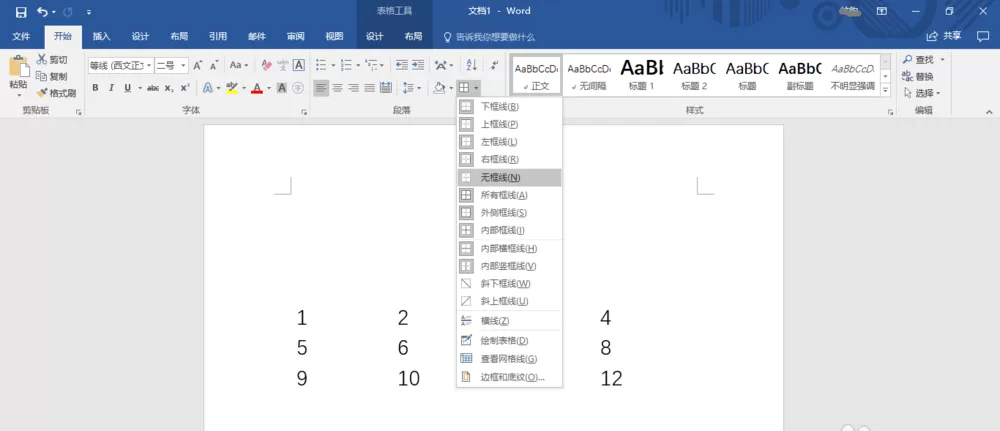Increase paragraph indent
This screenshot has width=1000, height=431.
[x=418, y=65]
